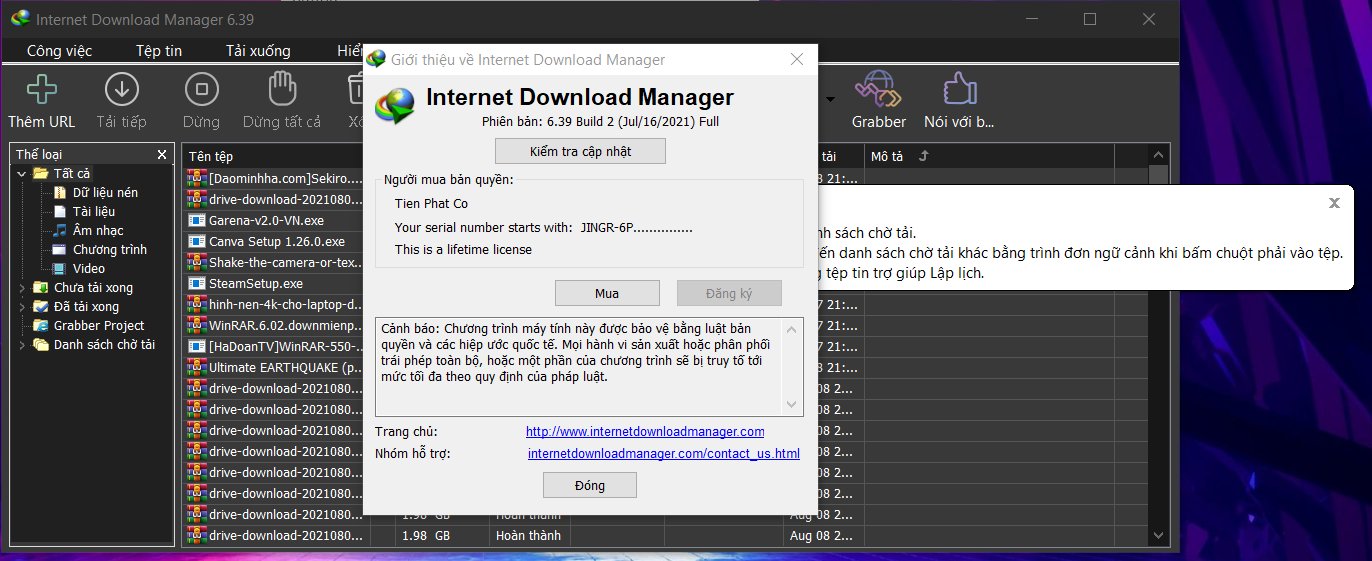Click the Kiểm tra cập nhật button
Image resolution: width=1372 pixels, height=561 pixels.
[580, 151]
